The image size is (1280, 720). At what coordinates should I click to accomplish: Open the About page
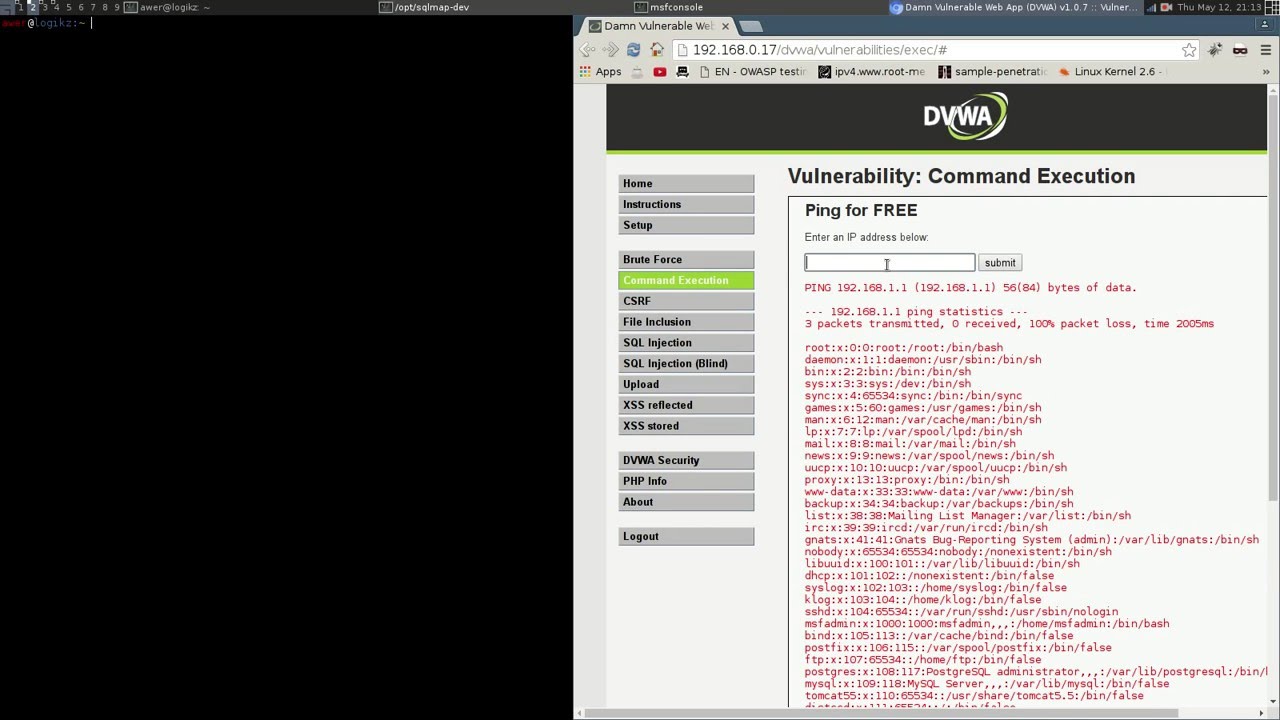pyautogui.click(x=686, y=502)
